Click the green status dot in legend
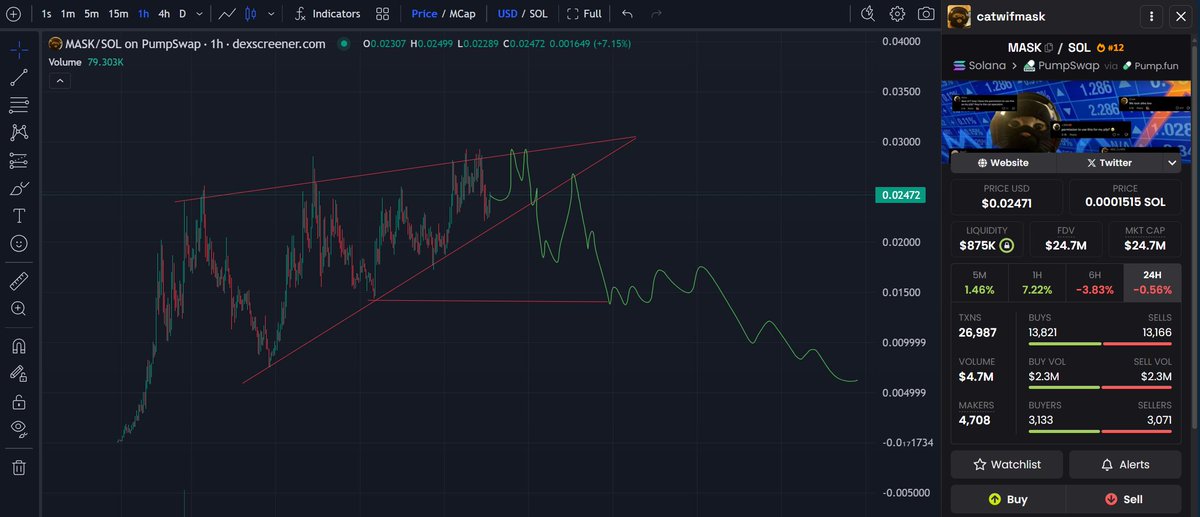 click(344, 43)
